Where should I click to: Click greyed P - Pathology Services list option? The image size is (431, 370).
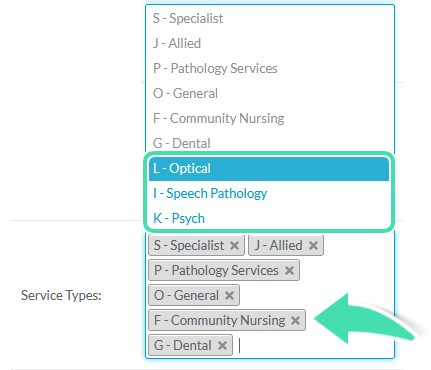(270, 68)
